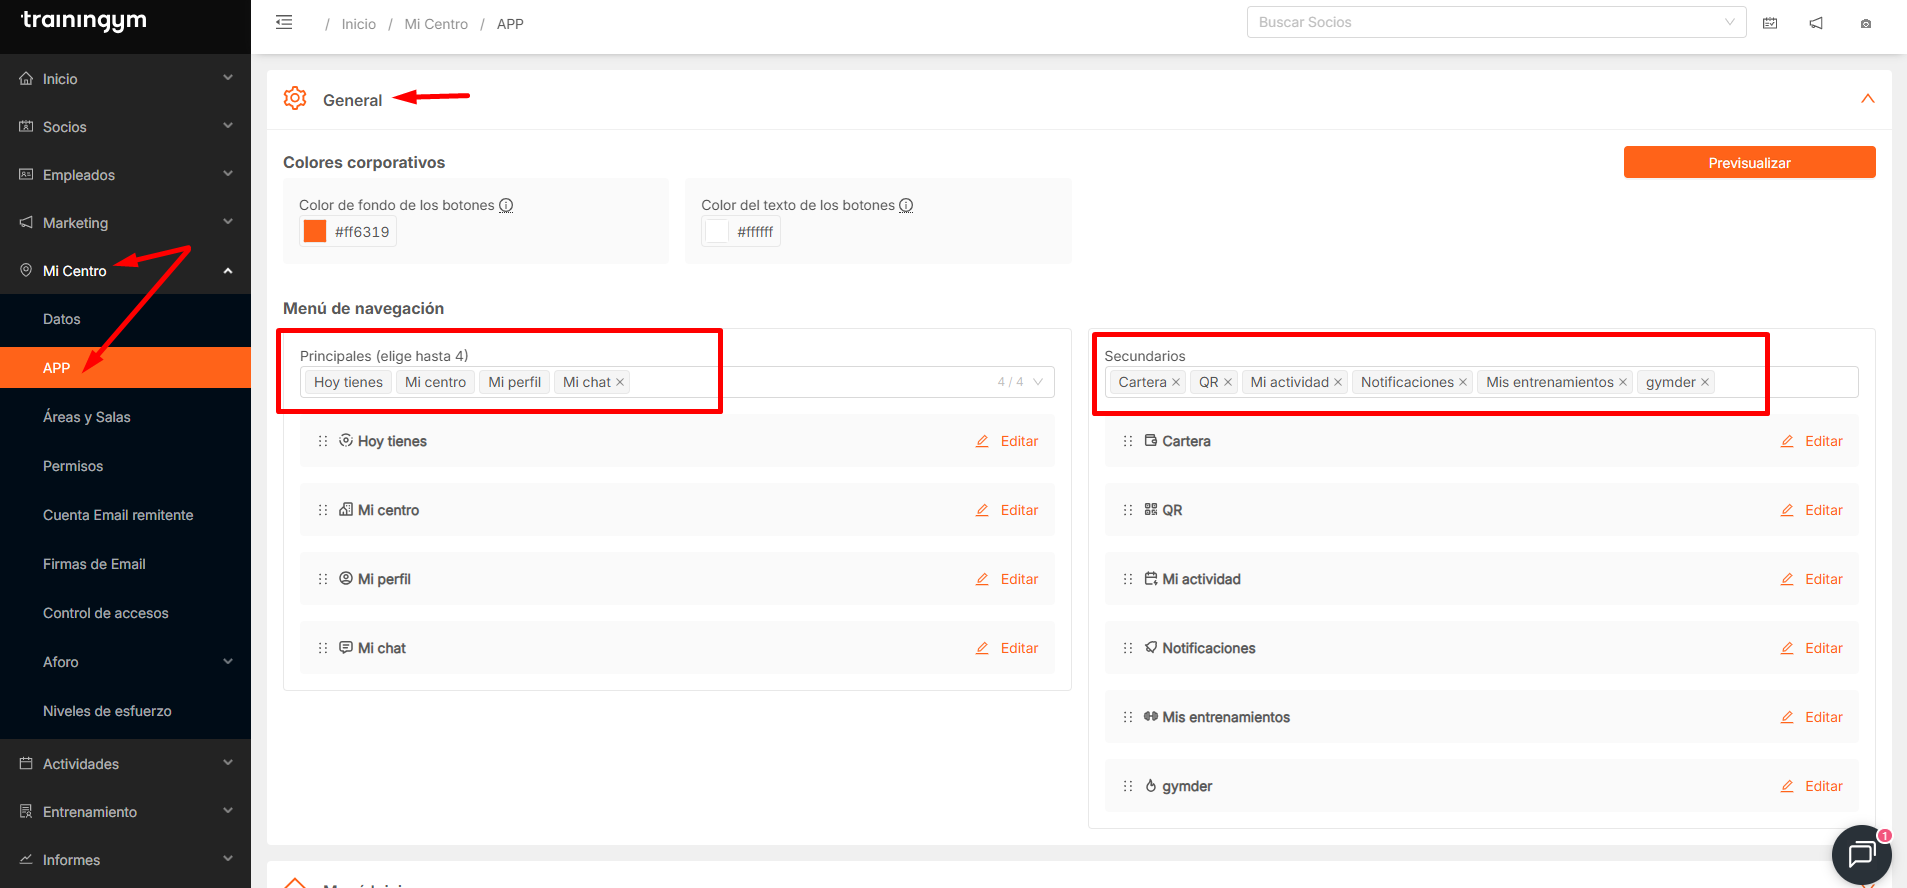Screen dimensions: 1907x888
Task: Remove the gymder tag from Secundarios
Action: point(1705,382)
